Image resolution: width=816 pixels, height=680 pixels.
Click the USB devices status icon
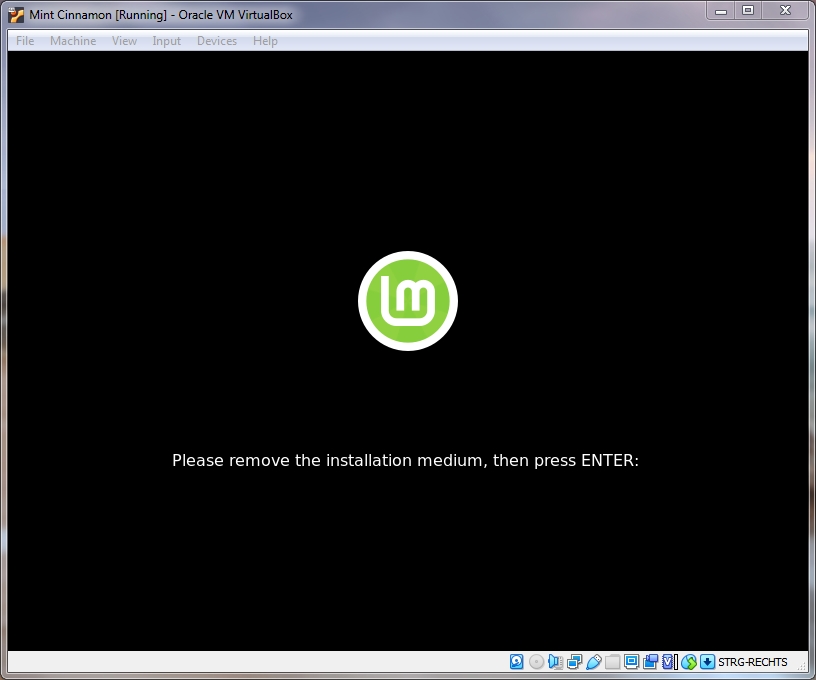coord(593,662)
